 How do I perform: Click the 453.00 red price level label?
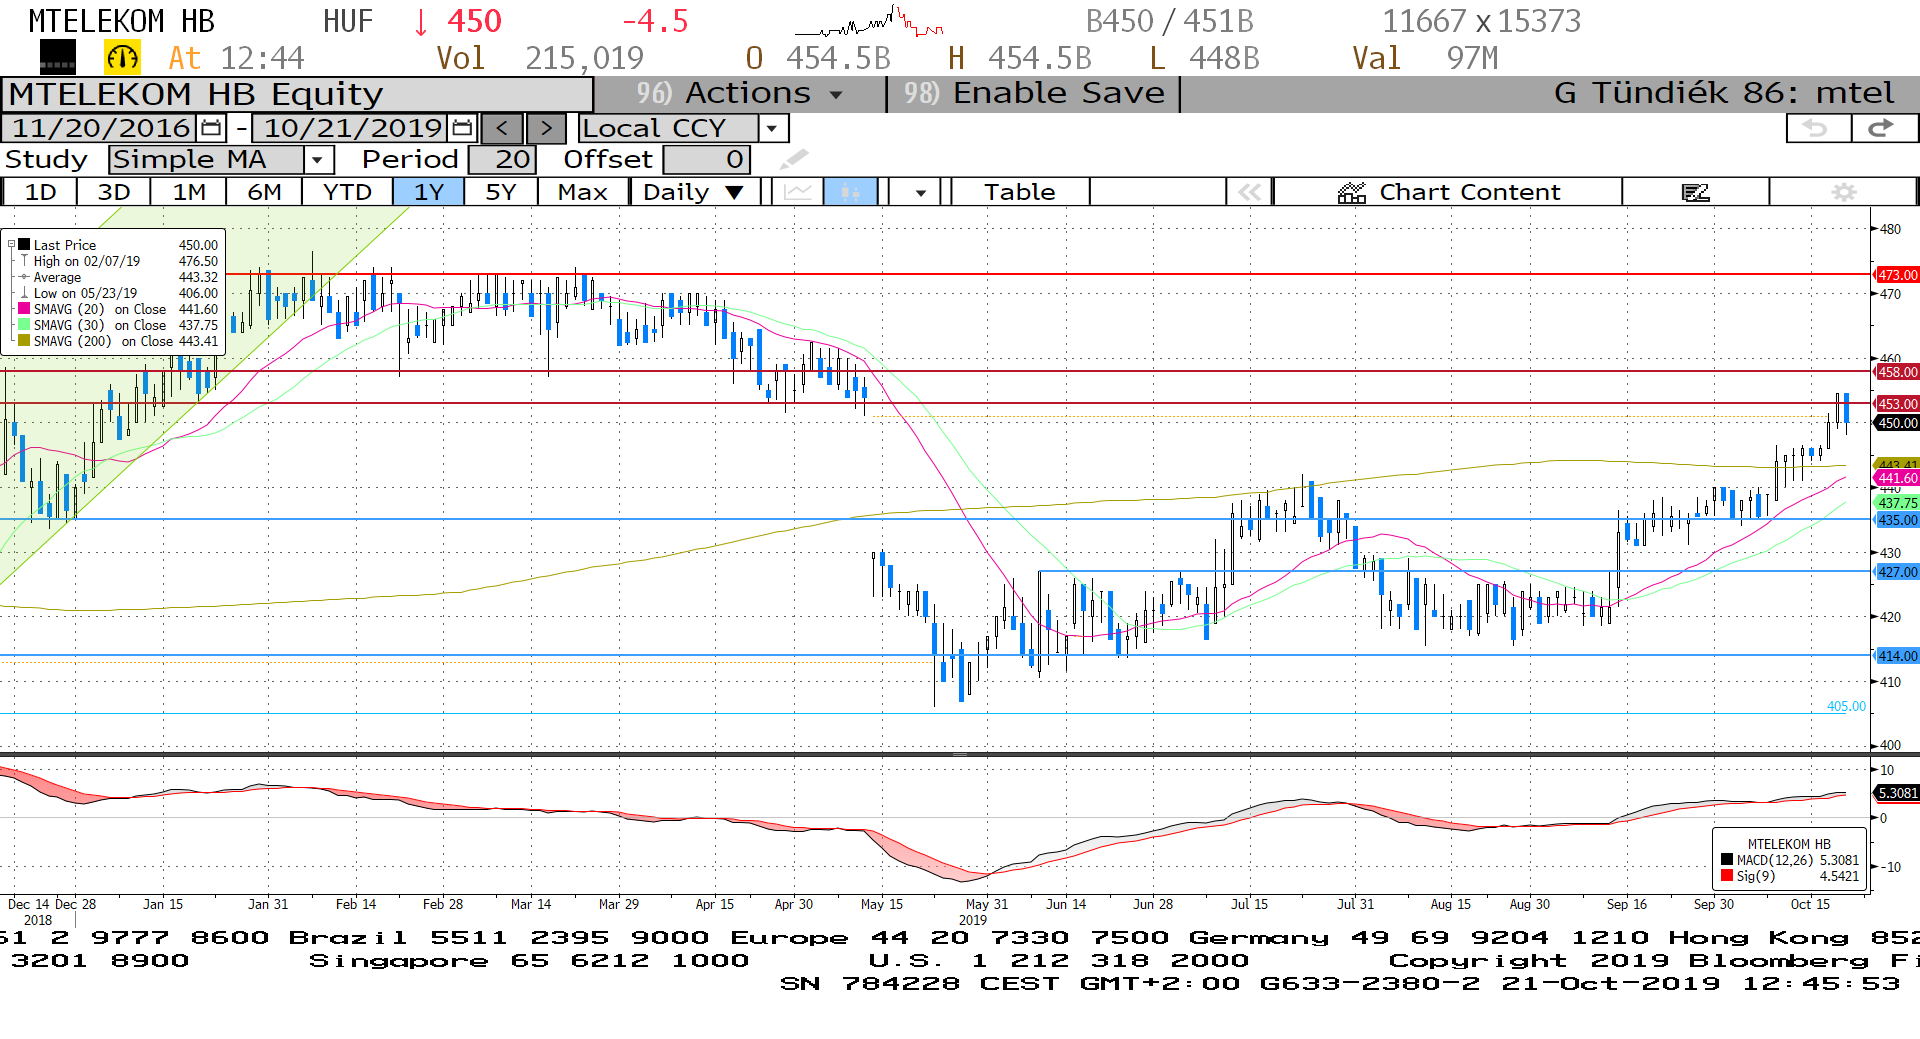[x=1896, y=404]
